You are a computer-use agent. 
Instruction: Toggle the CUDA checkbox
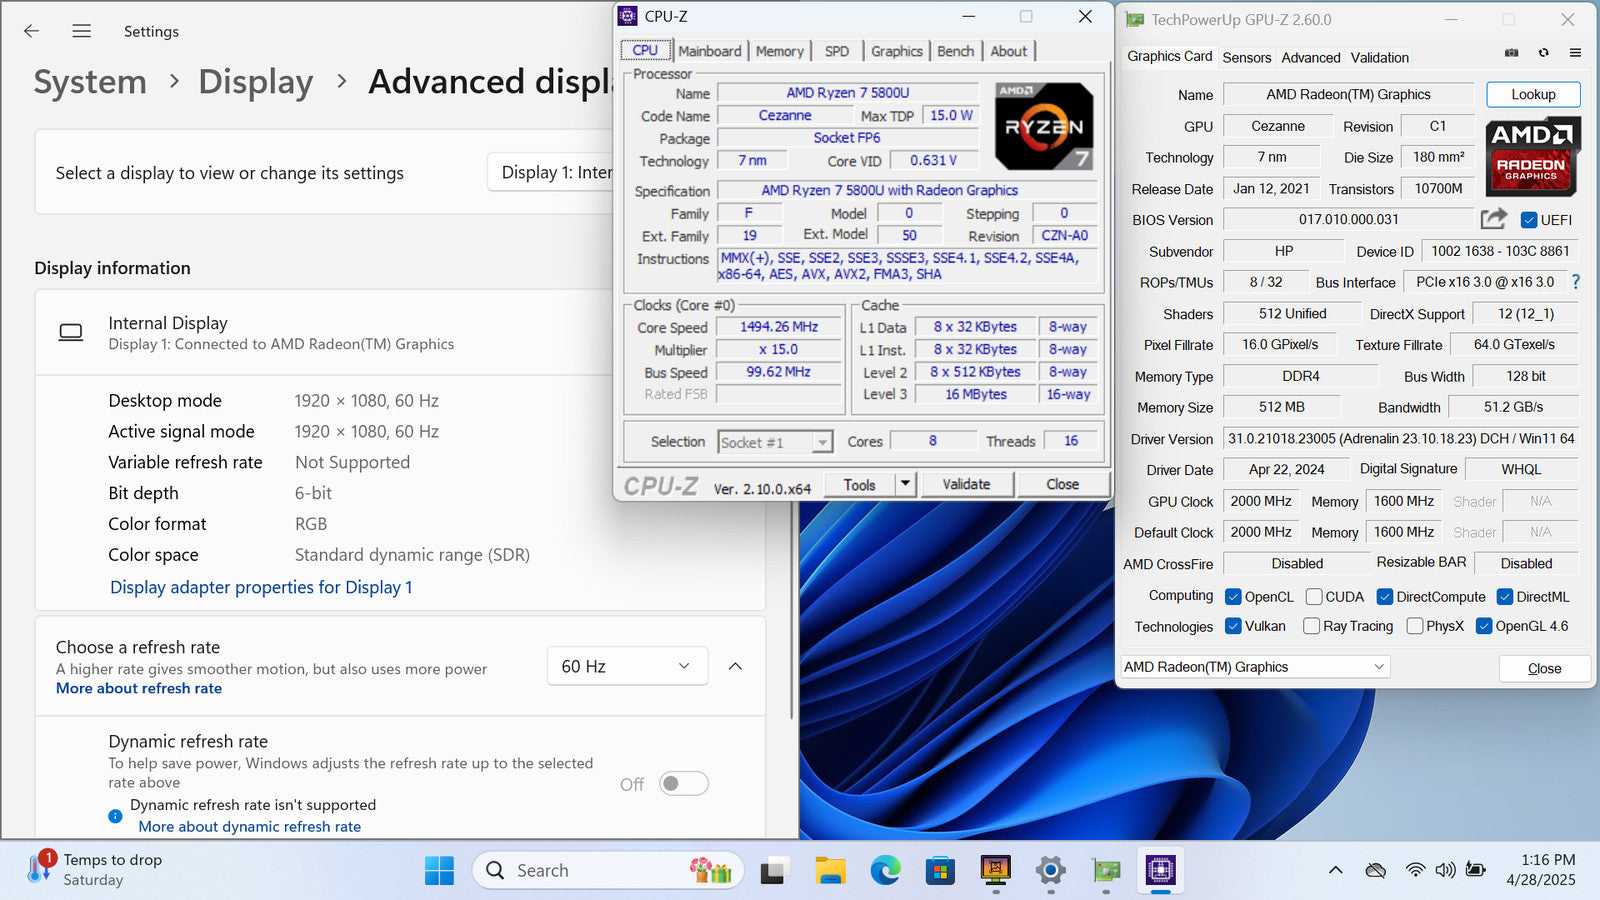(1314, 597)
